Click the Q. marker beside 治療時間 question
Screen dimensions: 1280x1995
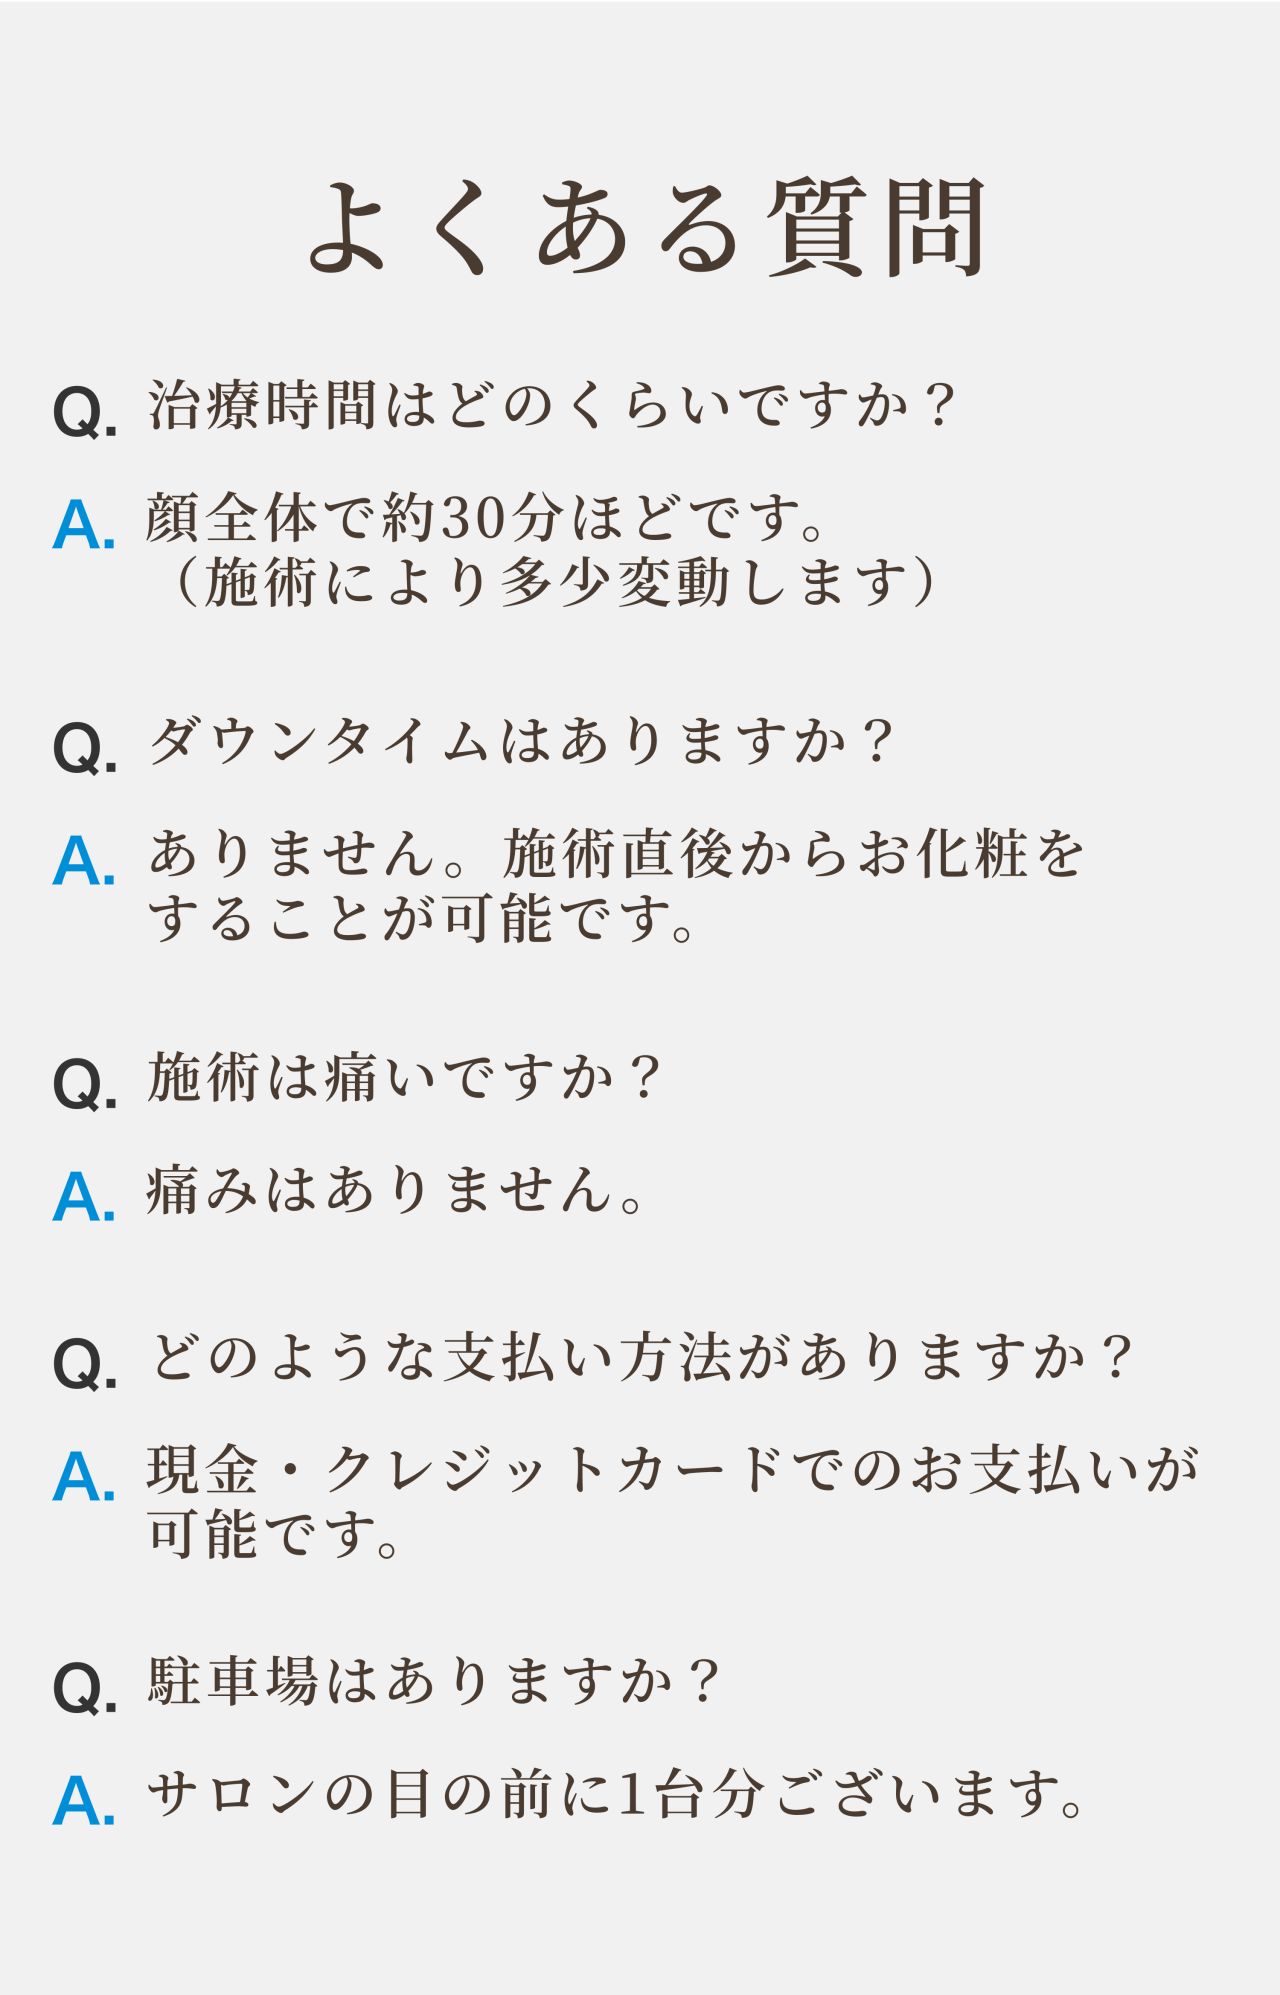[x=85, y=410]
